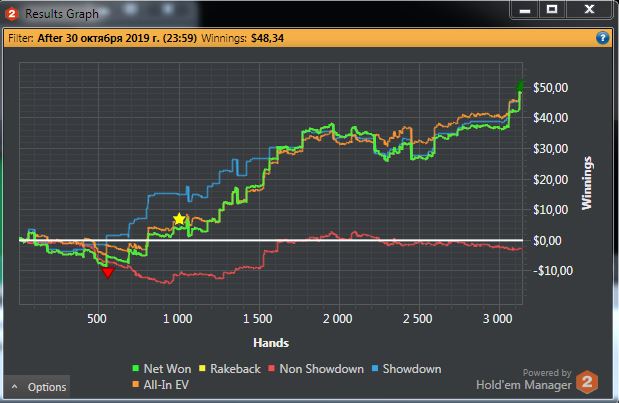Screen dimensions: 619x403
Task: Click the 2 000 hands axis label
Action: (x=338, y=319)
